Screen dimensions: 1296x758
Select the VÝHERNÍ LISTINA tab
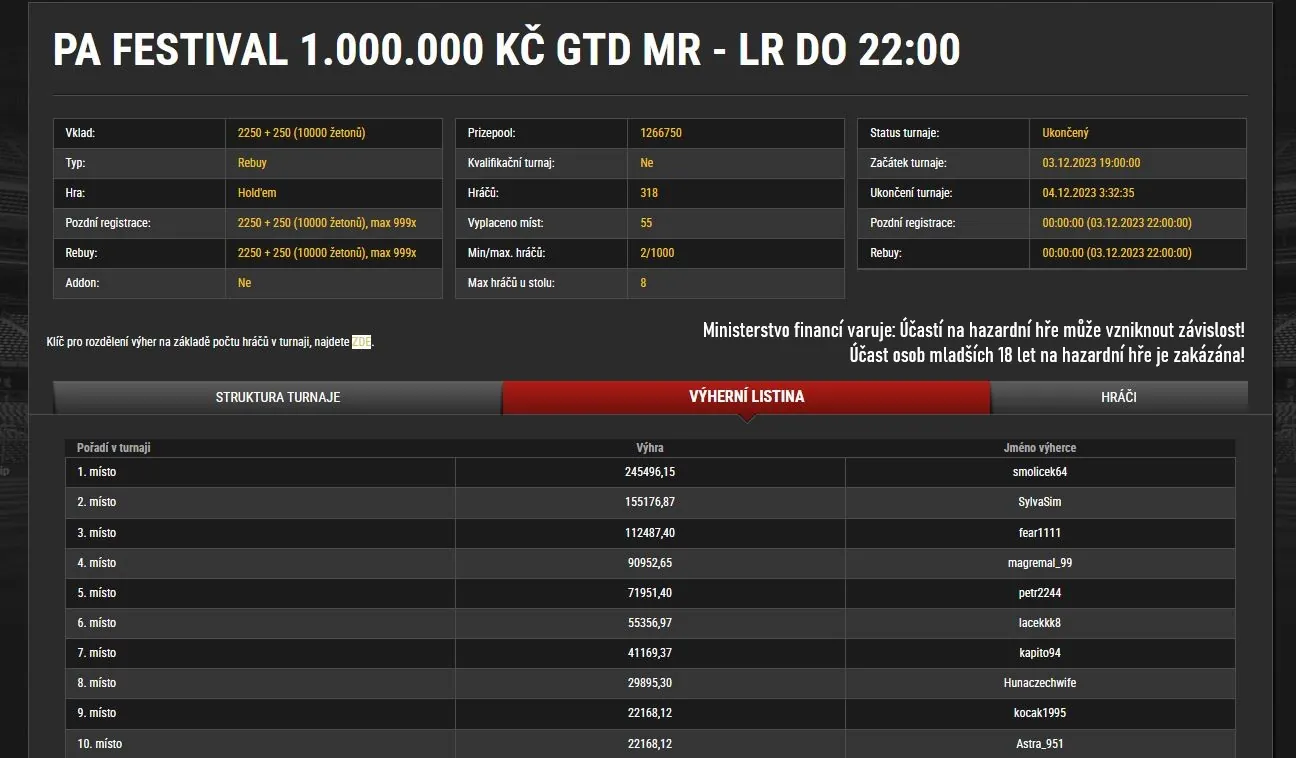pos(747,396)
